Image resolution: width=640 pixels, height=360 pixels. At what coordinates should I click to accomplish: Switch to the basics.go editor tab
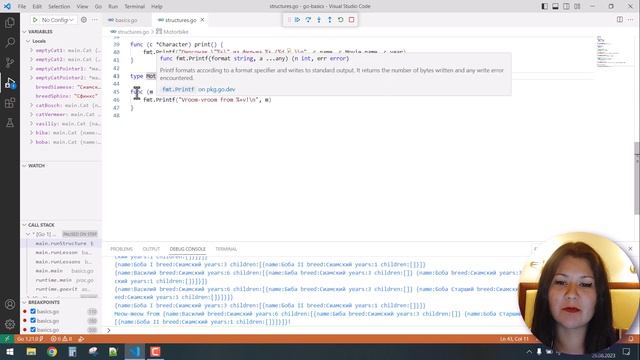point(126,20)
